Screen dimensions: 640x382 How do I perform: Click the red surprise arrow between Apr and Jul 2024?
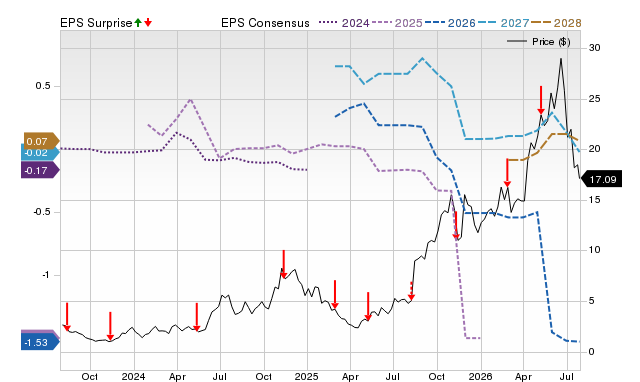(197, 317)
